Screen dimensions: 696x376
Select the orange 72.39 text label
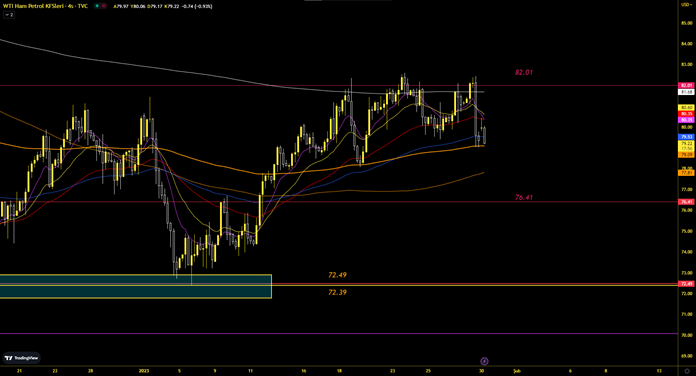(x=337, y=292)
